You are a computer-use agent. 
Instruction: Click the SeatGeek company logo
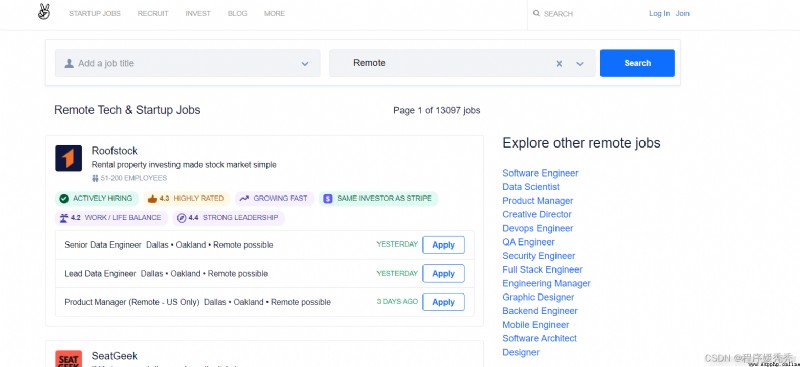pyautogui.click(x=68, y=358)
